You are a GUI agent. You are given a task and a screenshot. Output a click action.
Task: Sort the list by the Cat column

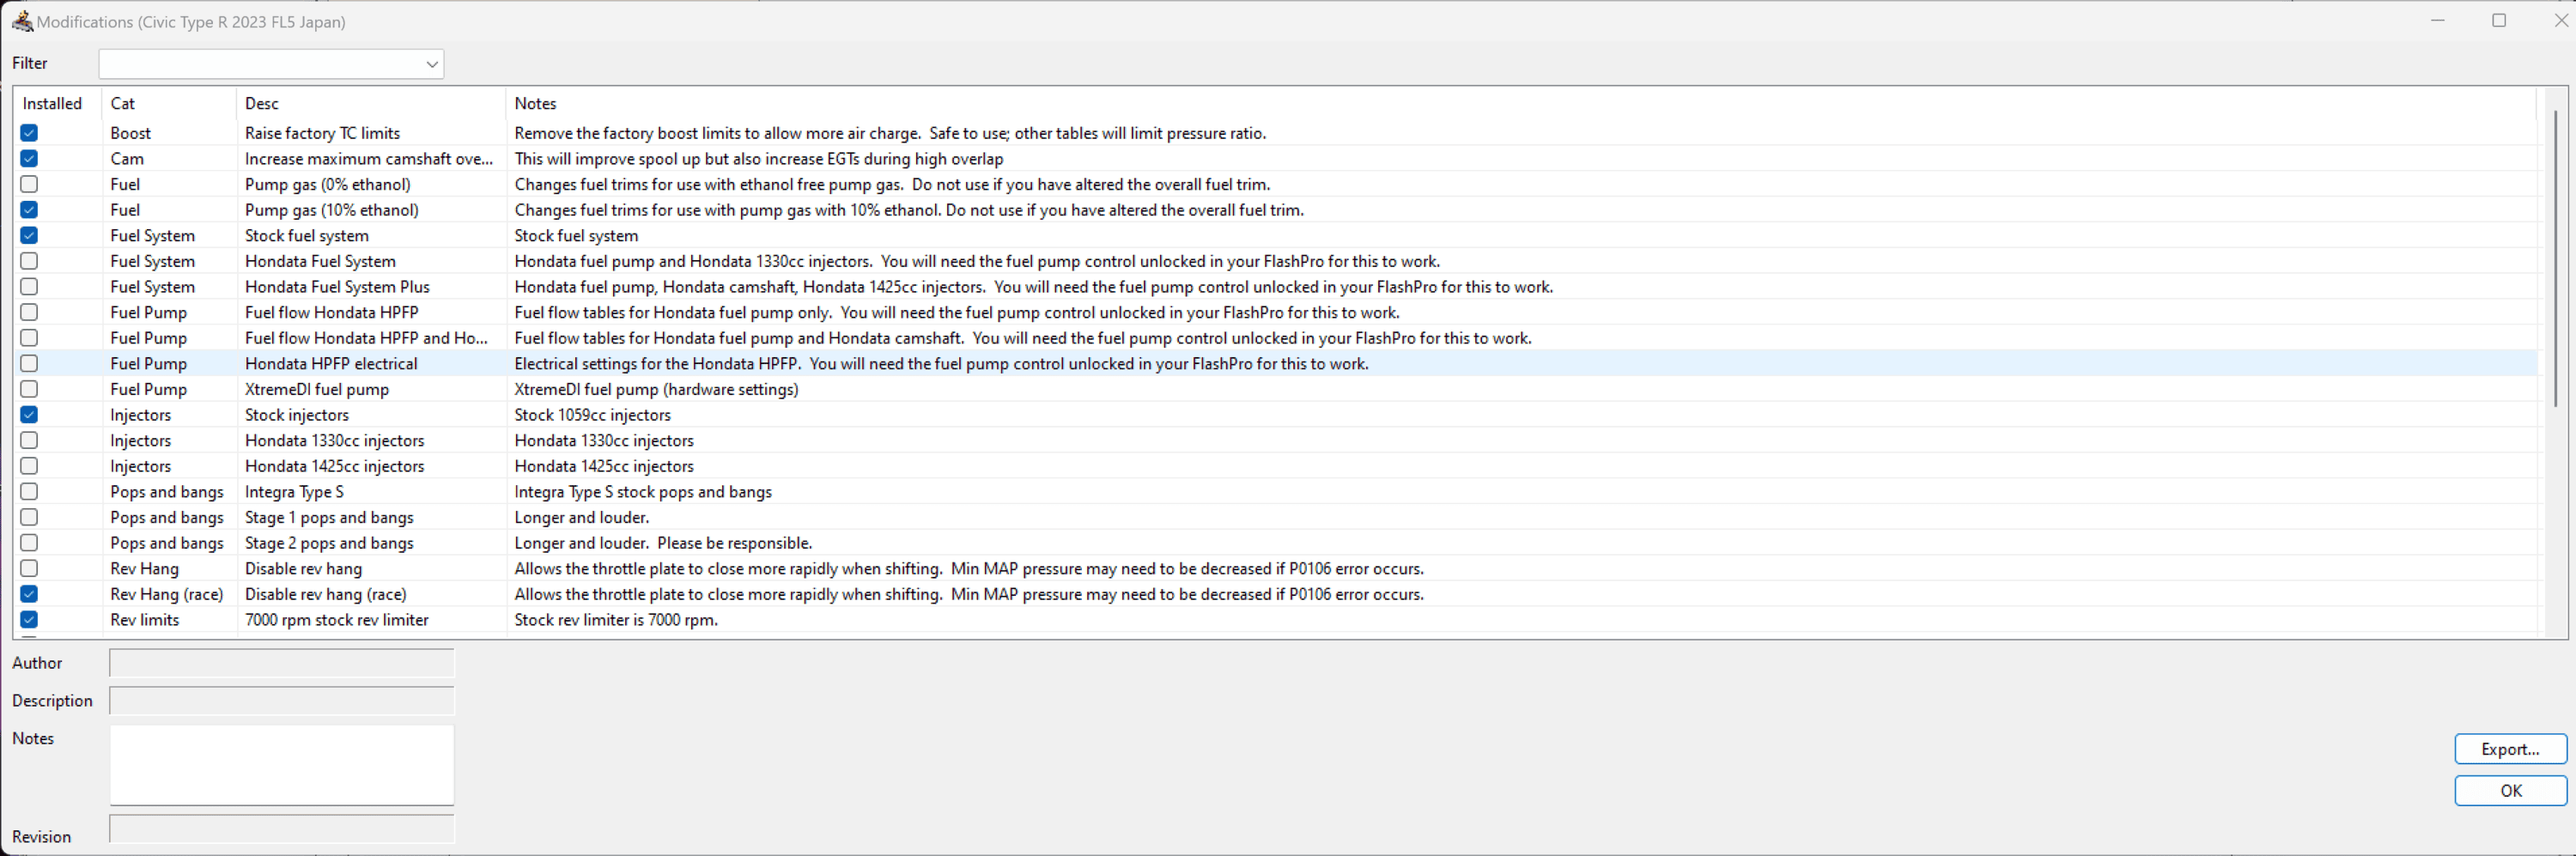point(123,103)
